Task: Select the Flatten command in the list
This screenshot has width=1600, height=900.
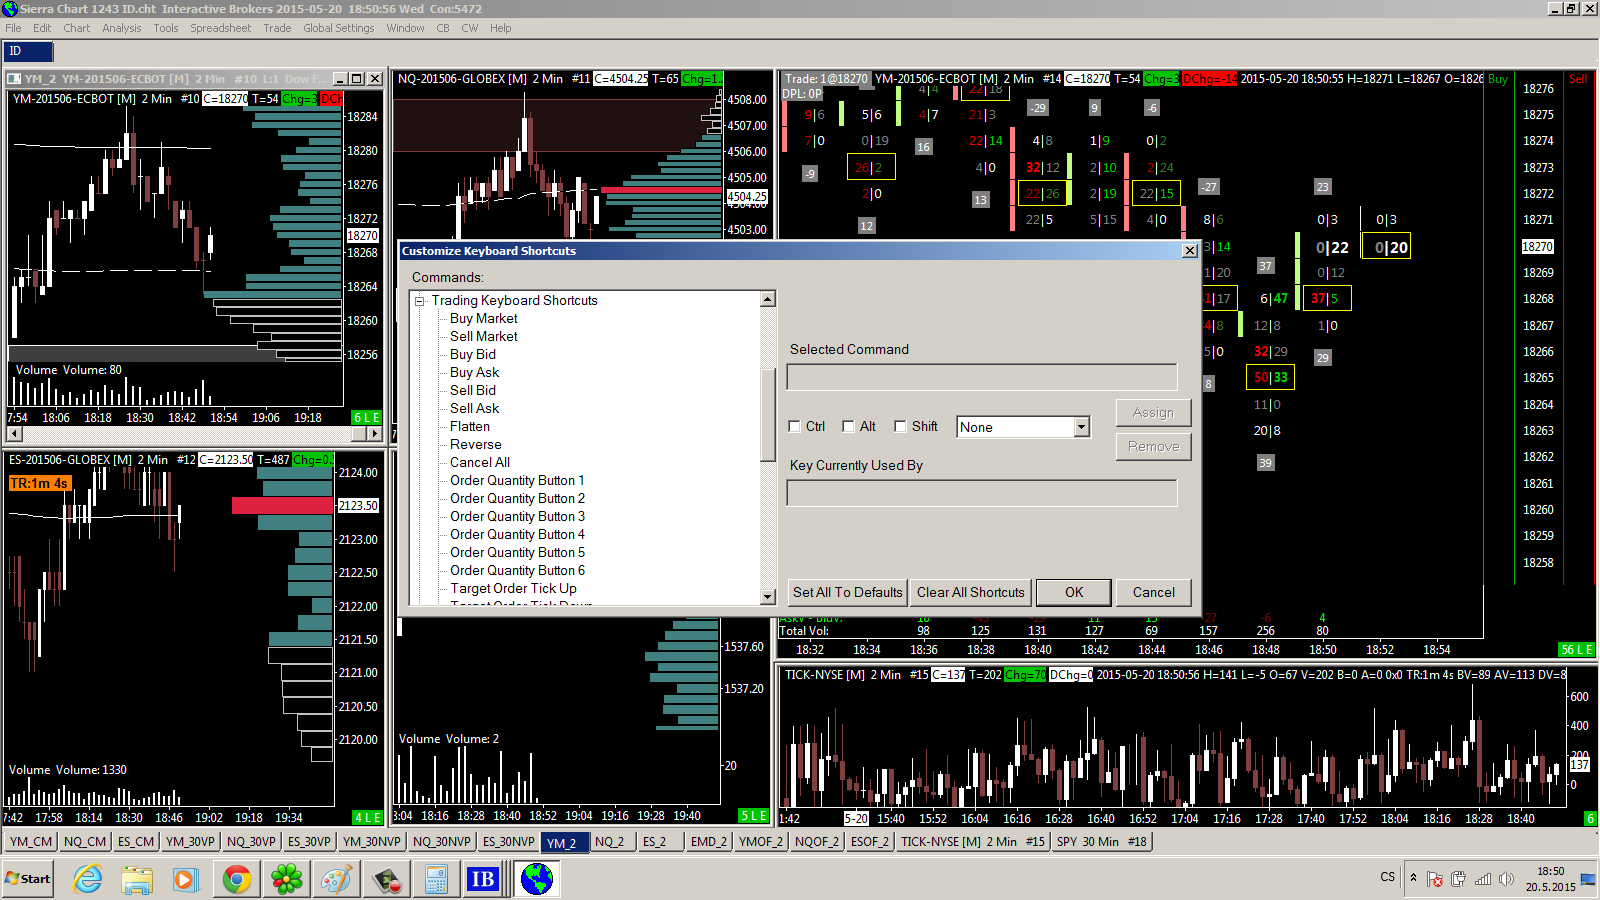Action: [469, 426]
